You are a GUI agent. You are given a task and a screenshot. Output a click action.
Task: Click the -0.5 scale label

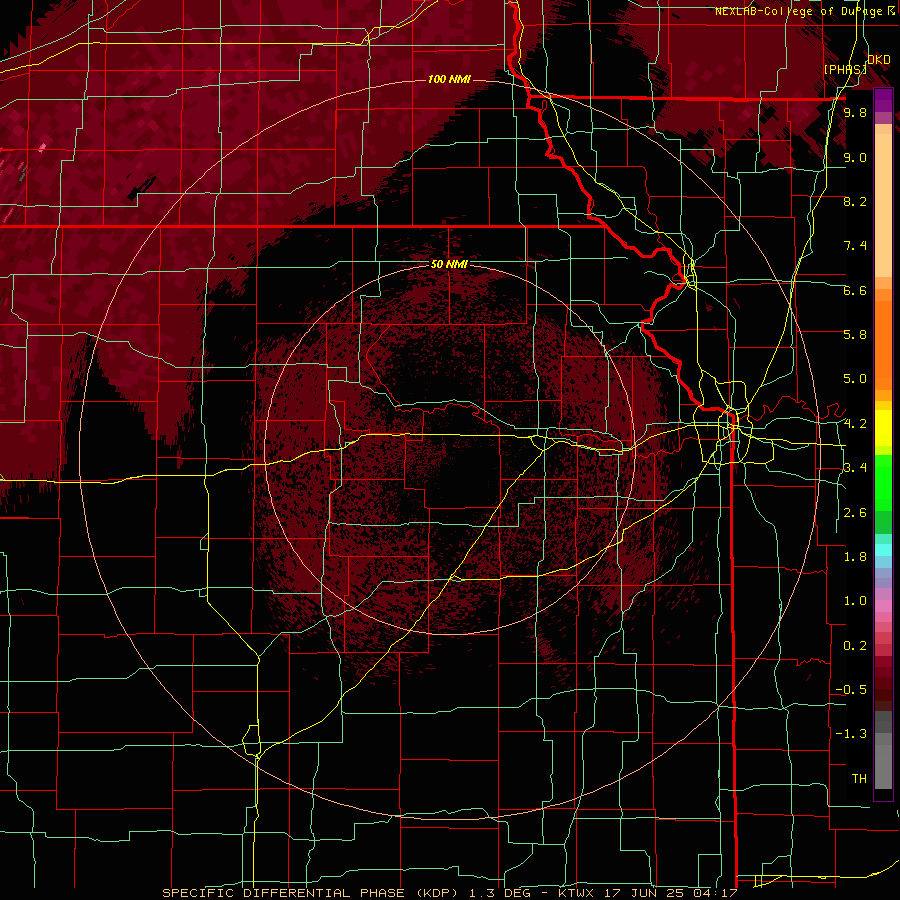point(851,690)
